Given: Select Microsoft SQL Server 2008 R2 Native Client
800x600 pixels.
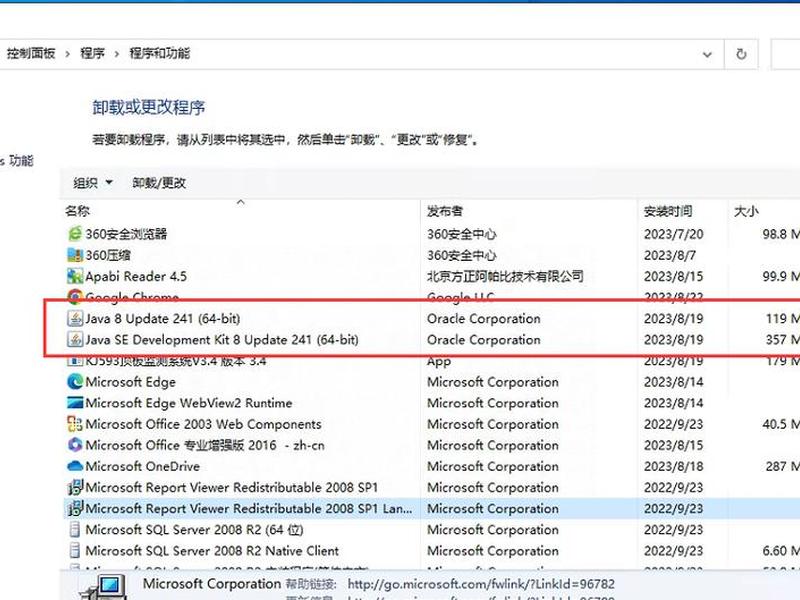Looking at the screenshot, I should pos(432,551).
